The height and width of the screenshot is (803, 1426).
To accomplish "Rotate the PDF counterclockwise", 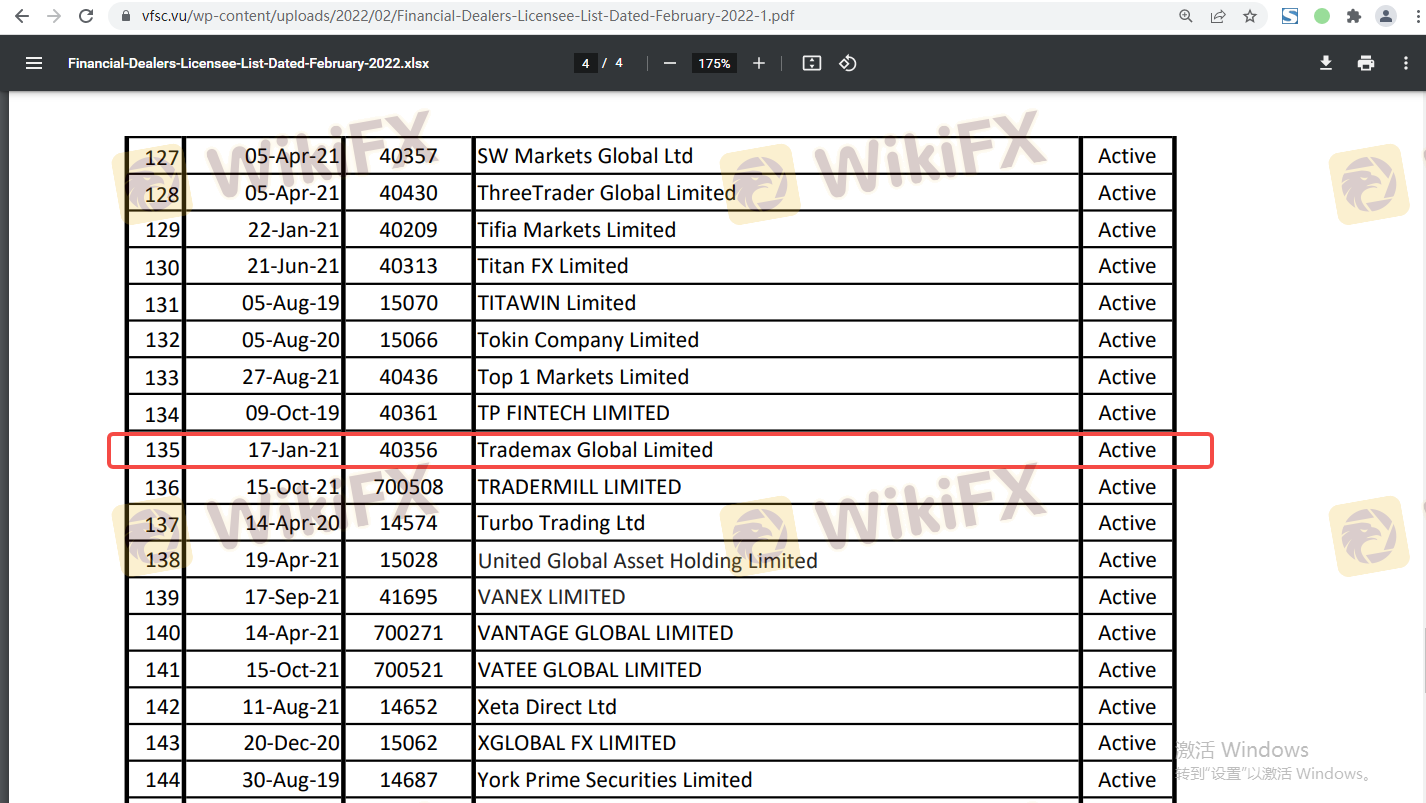I will pos(847,63).
